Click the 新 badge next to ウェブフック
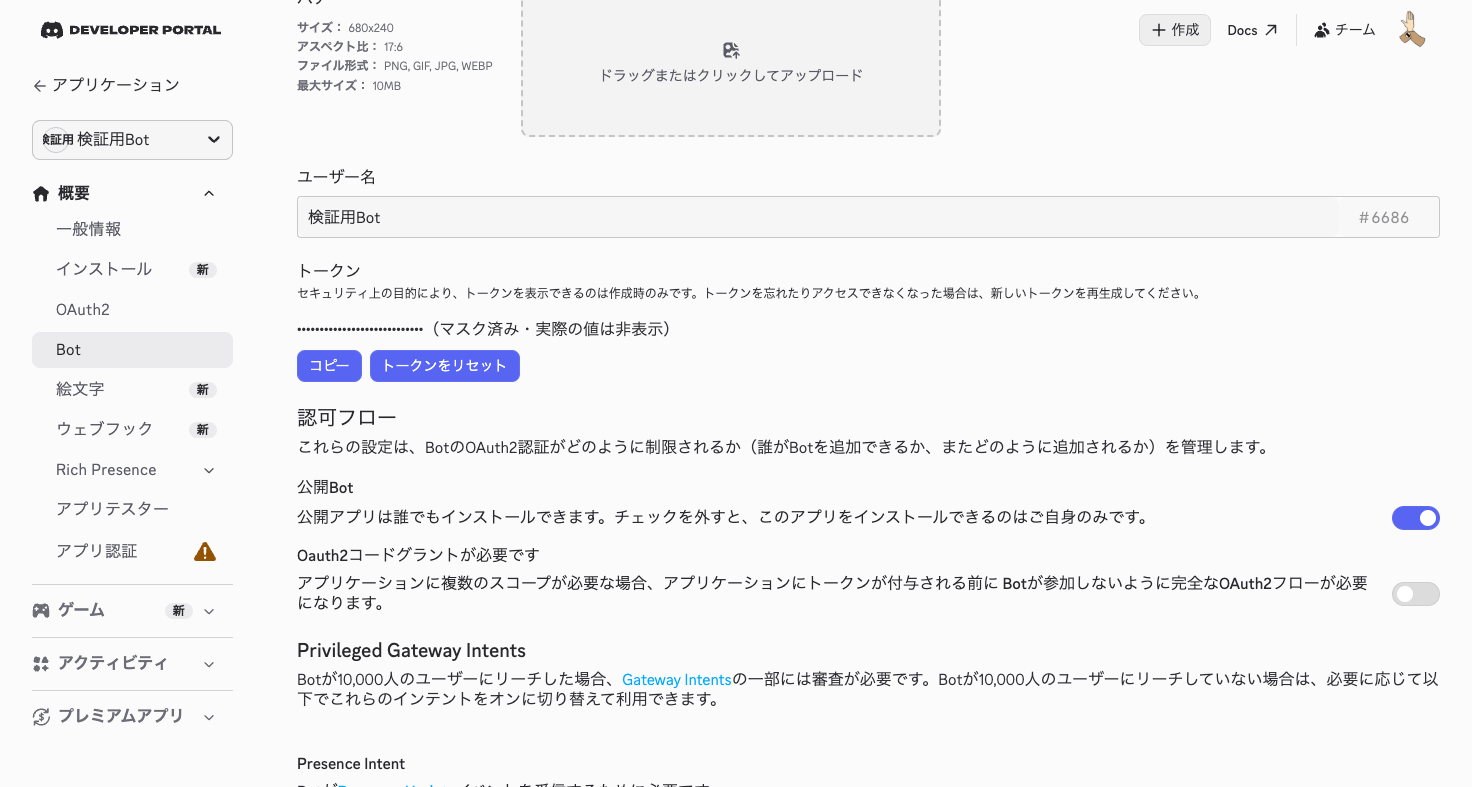 pyautogui.click(x=203, y=430)
